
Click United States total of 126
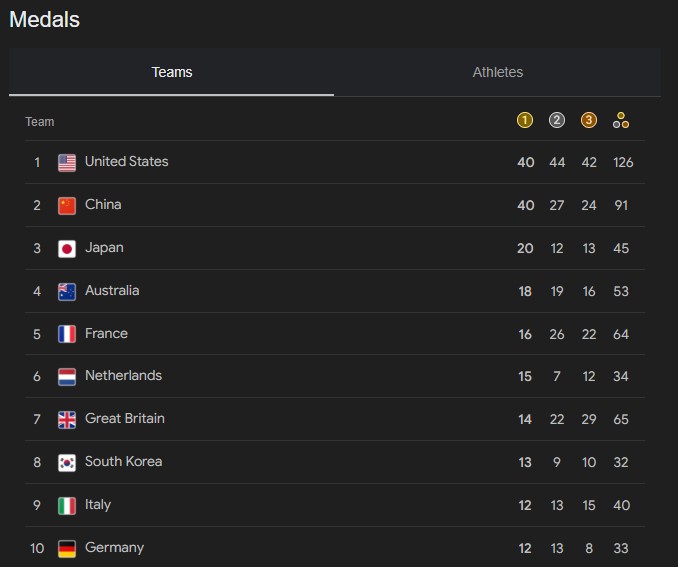(623, 162)
